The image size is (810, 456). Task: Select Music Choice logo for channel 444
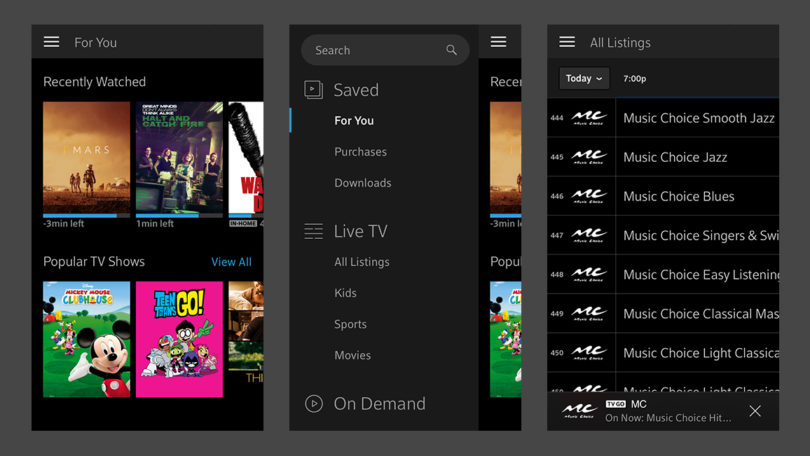click(589, 118)
